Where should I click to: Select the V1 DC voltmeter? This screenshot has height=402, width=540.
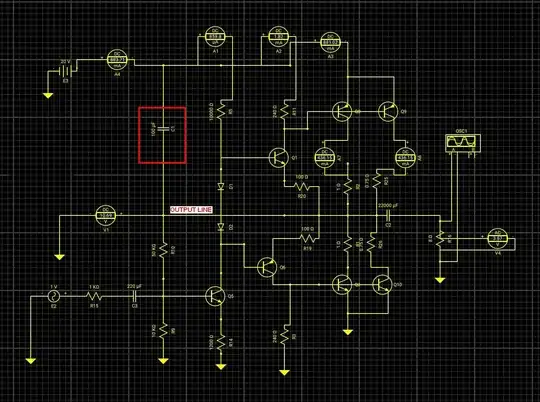[x=106, y=216]
